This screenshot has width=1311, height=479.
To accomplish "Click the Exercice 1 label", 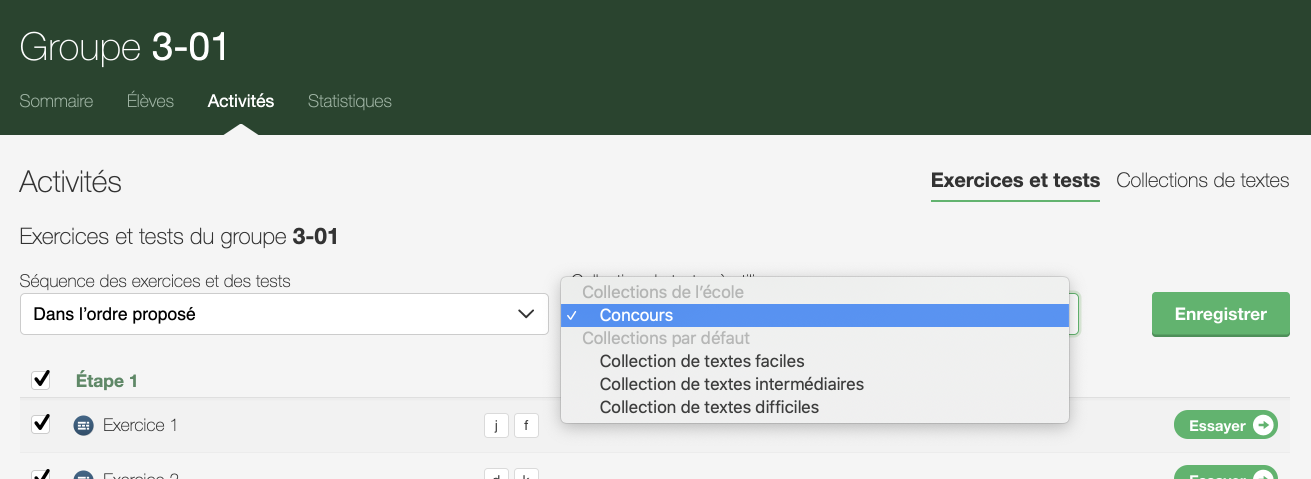I will point(140,425).
